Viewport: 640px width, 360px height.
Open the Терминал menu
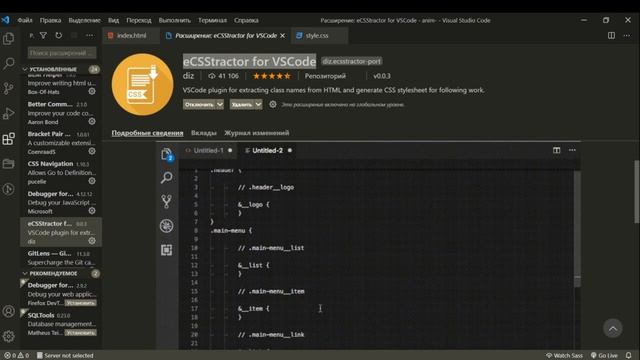click(212, 20)
